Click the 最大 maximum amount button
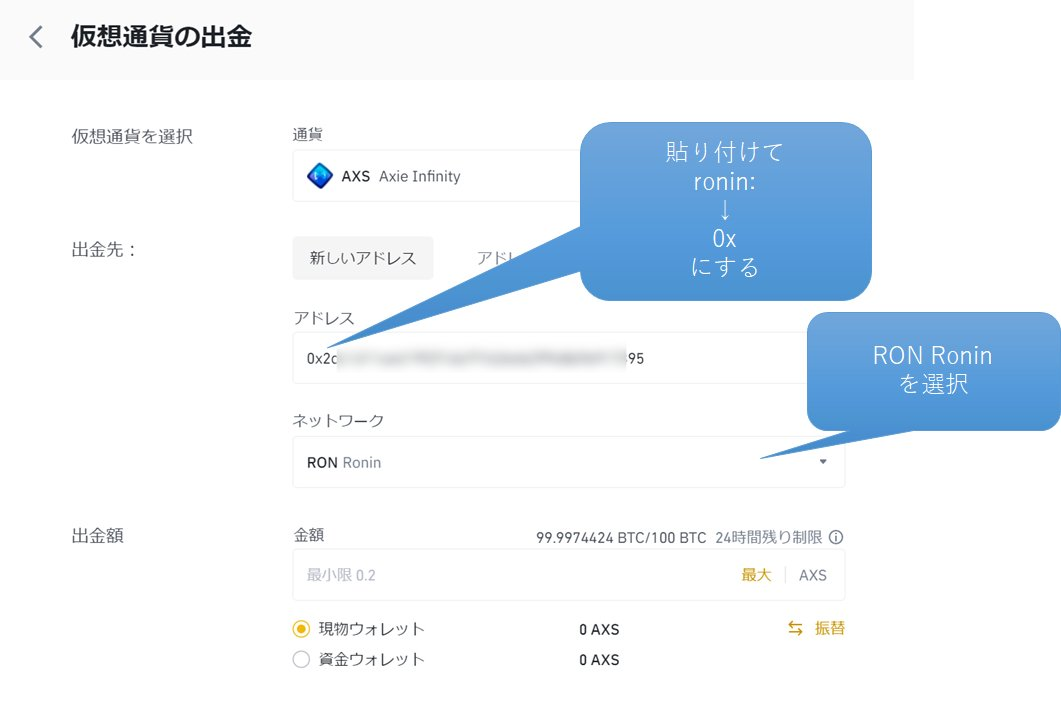This screenshot has height=720, width=1061. coord(756,575)
